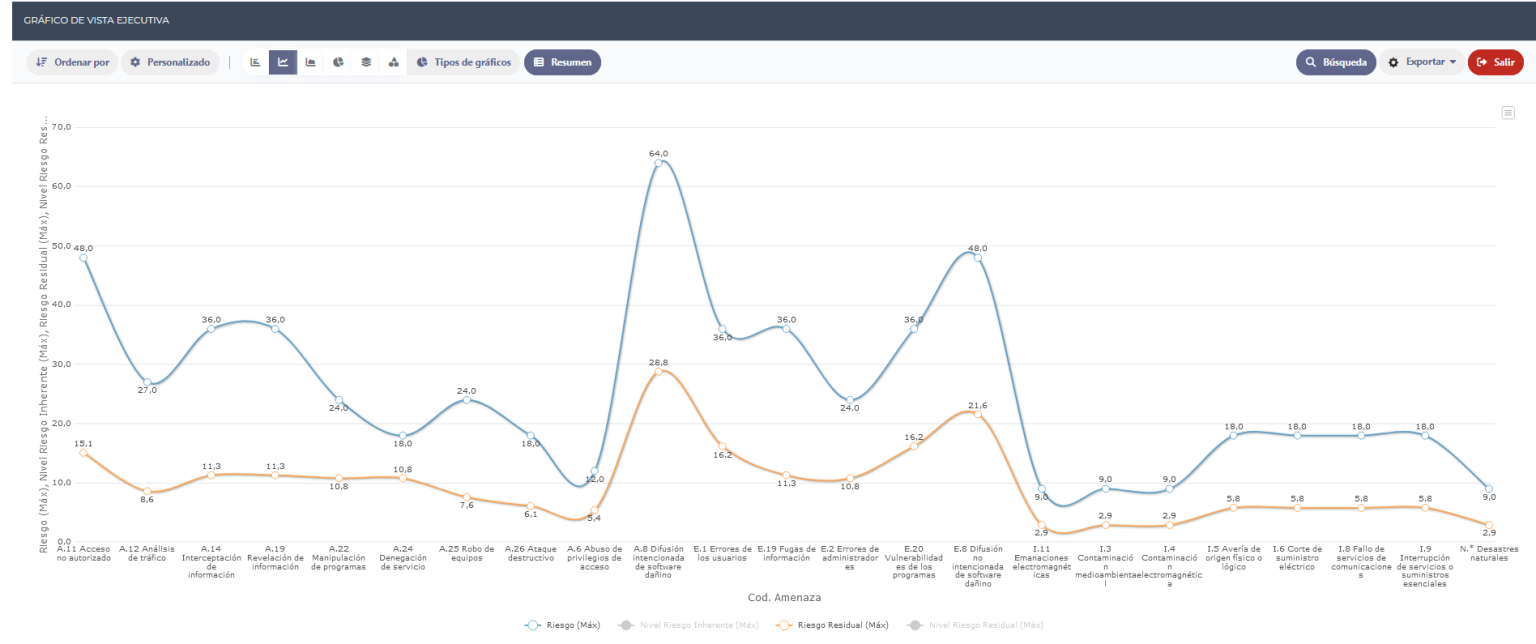Screen dimensions: 1536x644
Task: Select the bar chart type icon
Action: pos(255,62)
